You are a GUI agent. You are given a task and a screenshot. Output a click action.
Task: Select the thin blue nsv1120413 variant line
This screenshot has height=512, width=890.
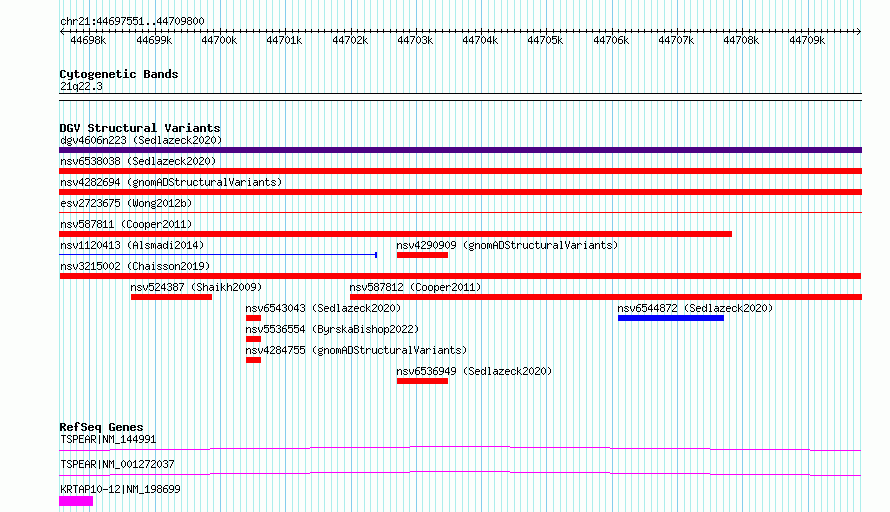218,255
